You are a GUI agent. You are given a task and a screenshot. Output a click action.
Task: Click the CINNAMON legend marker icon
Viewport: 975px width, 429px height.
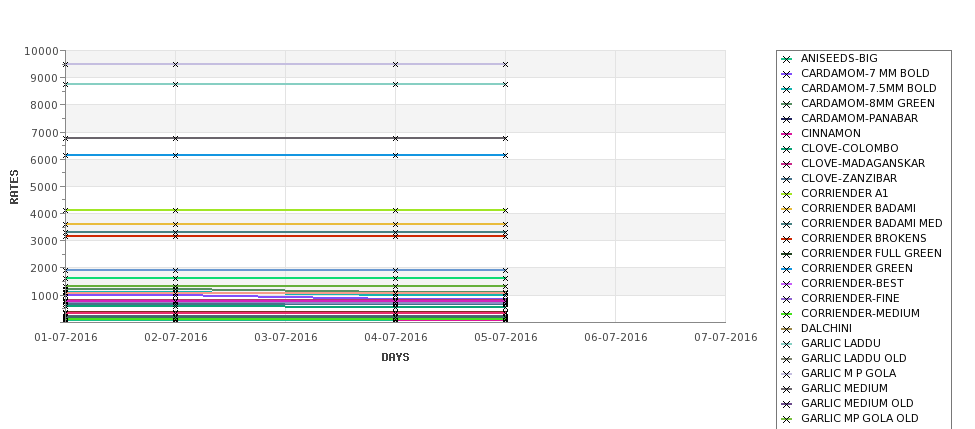pyautogui.click(x=787, y=134)
